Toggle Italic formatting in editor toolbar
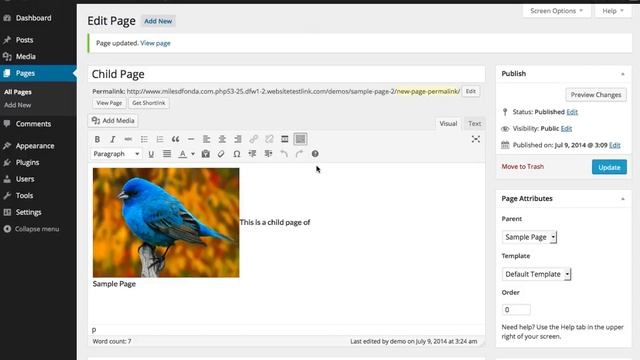This screenshot has height=360, width=640. (x=113, y=139)
